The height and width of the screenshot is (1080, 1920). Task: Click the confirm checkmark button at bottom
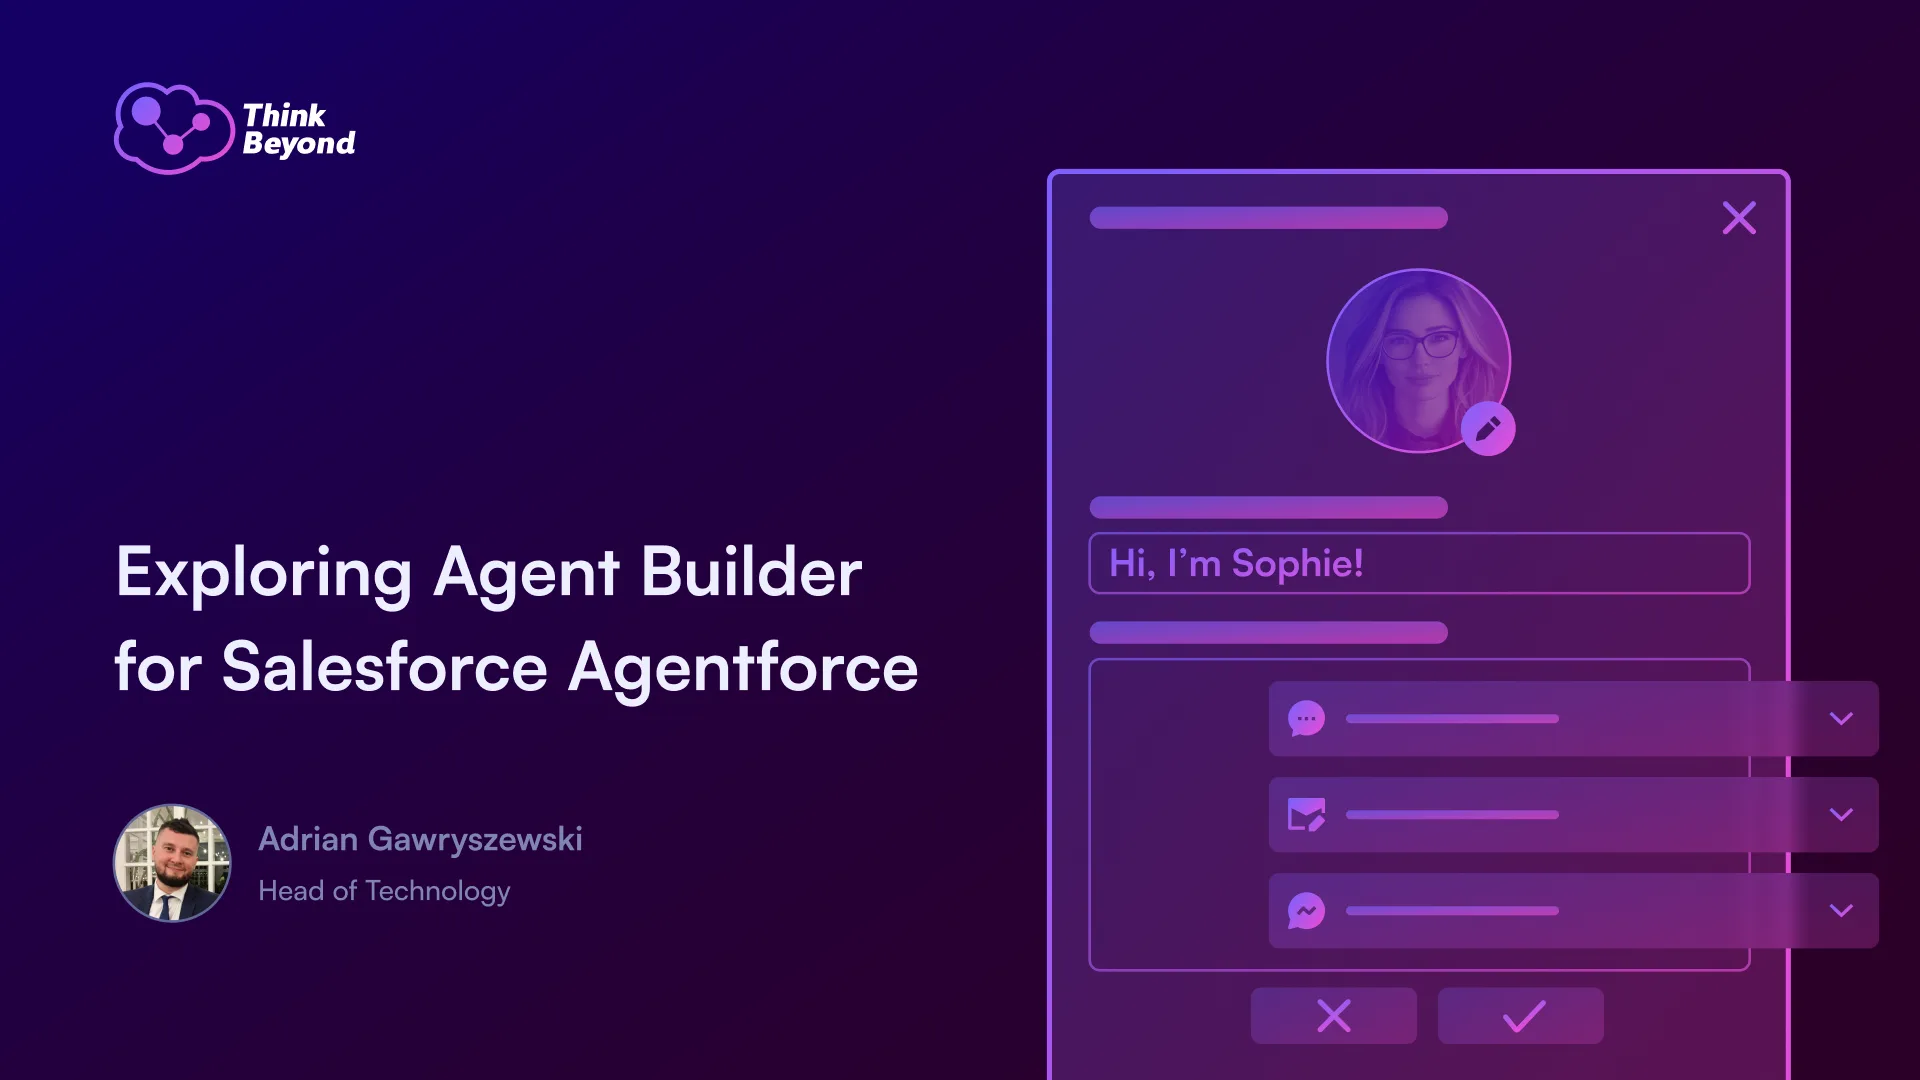pyautogui.click(x=1518, y=1017)
